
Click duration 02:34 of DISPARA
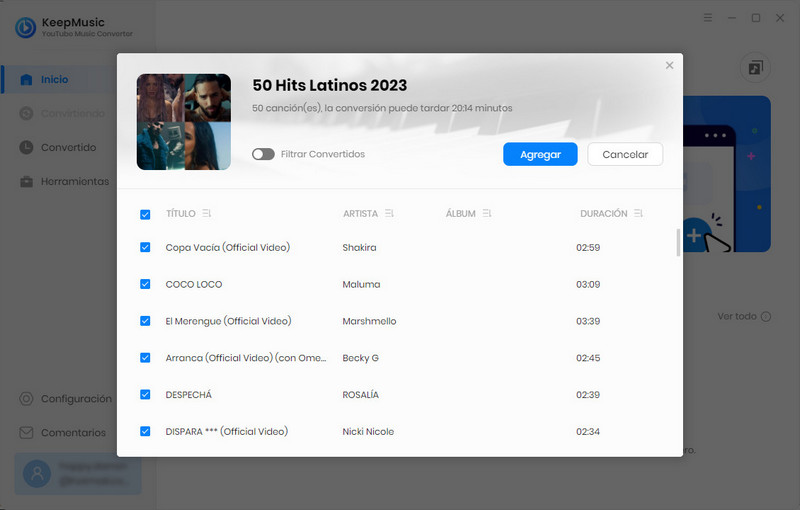pos(588,431)
